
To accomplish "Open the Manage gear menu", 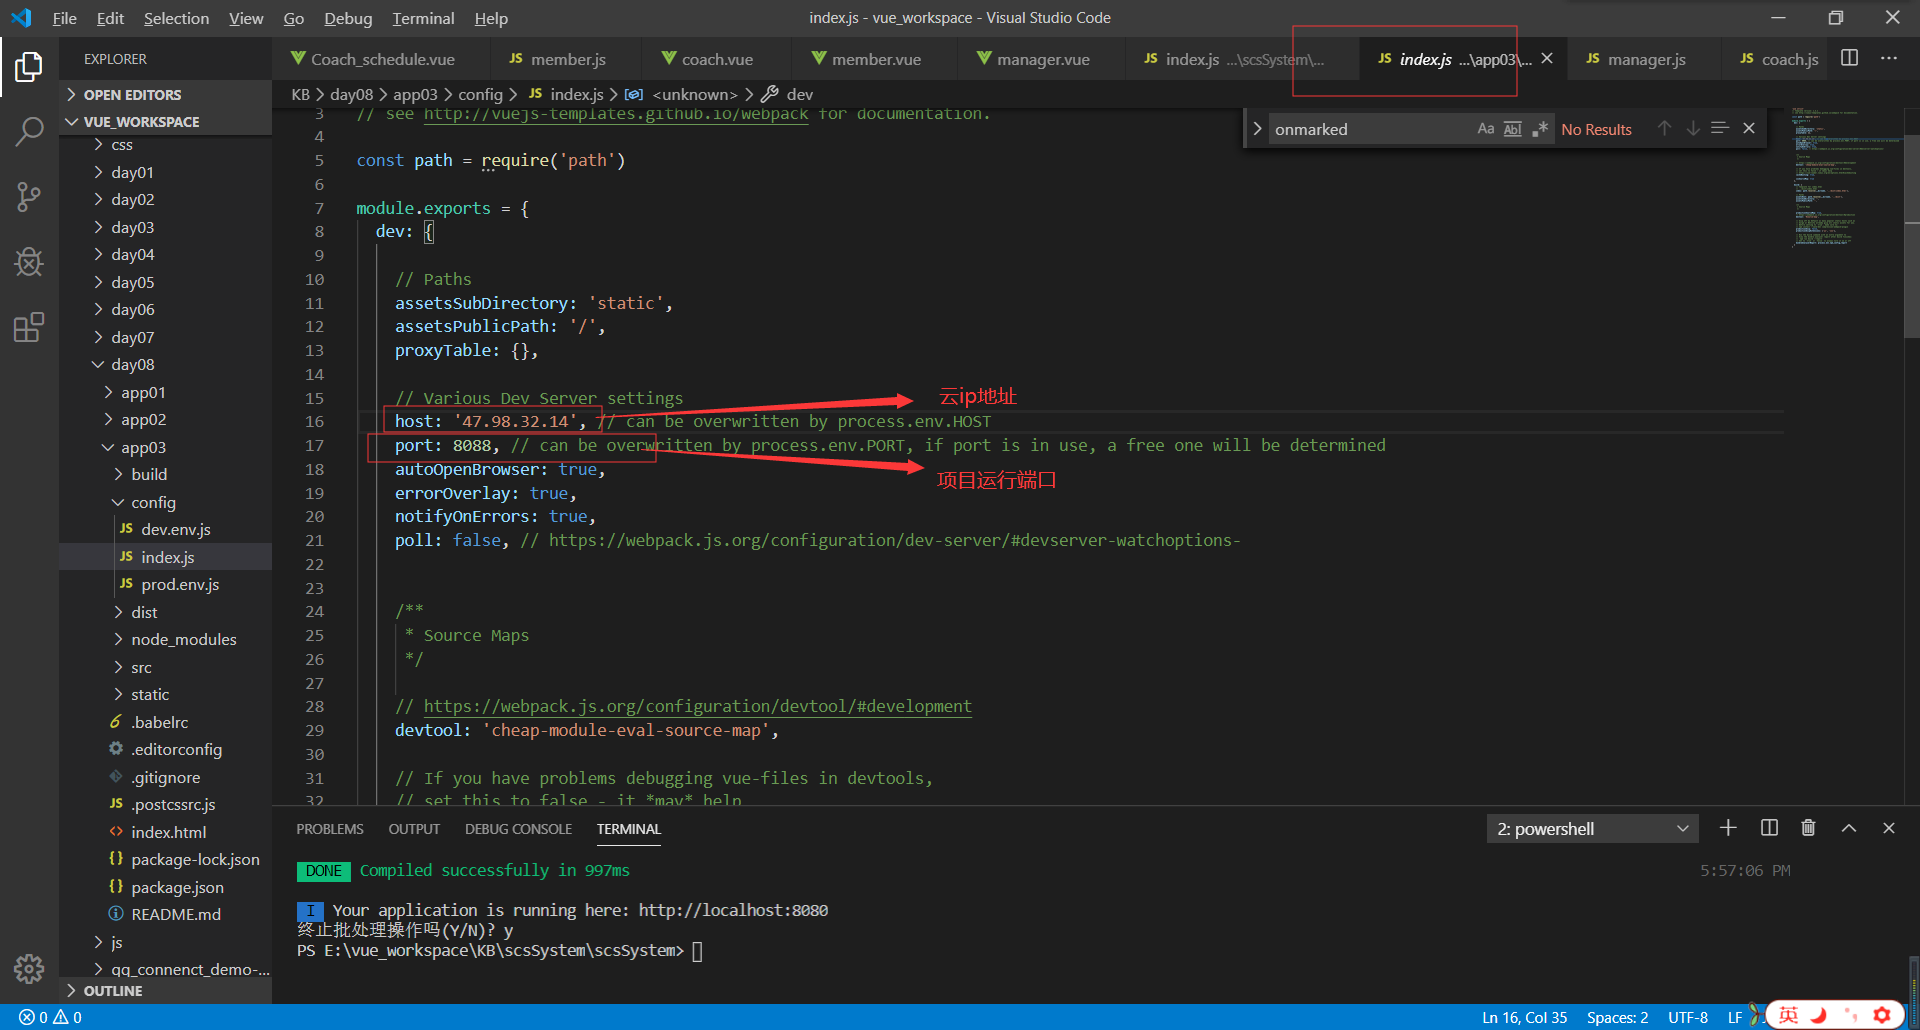I will click(29, 968).
